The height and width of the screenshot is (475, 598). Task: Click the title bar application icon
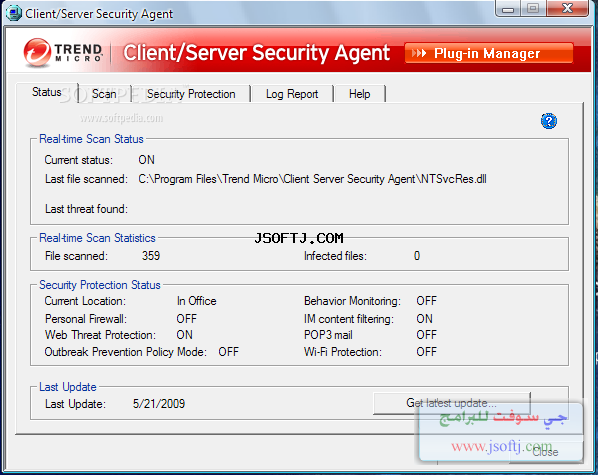pos(14,13)
